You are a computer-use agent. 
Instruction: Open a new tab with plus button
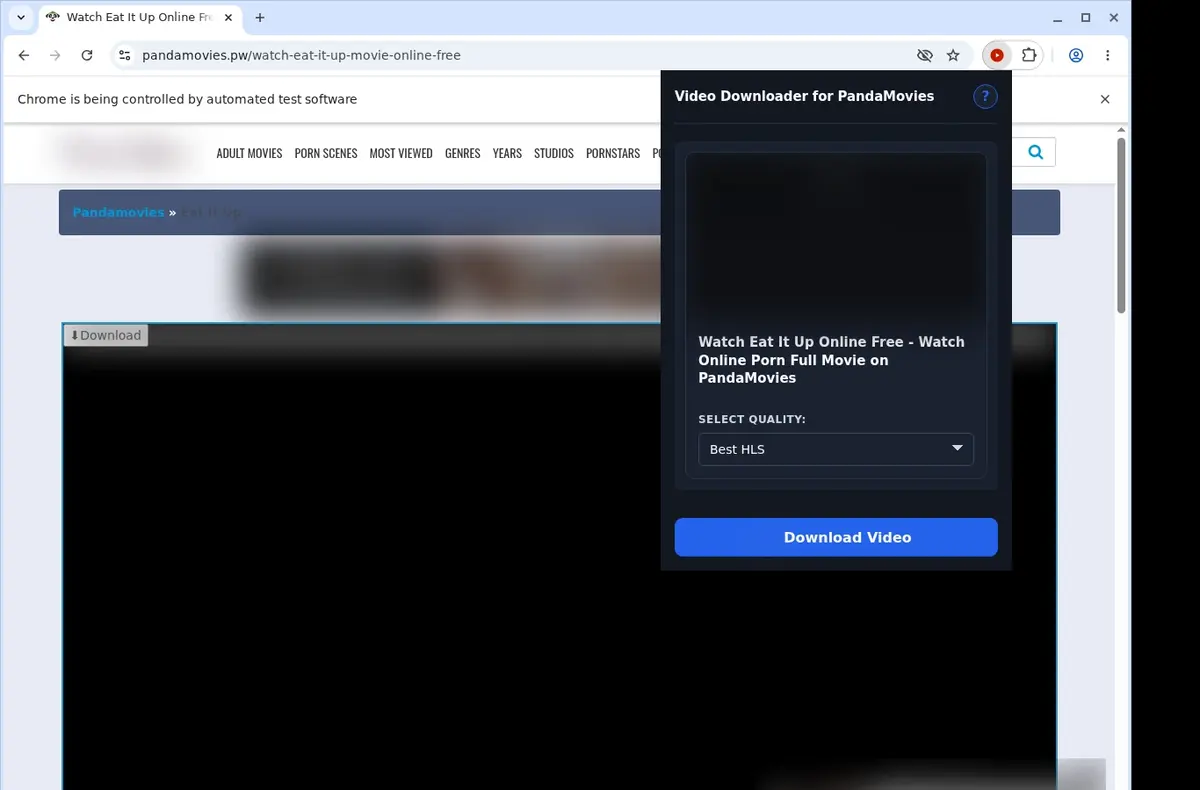click(260, 18)
